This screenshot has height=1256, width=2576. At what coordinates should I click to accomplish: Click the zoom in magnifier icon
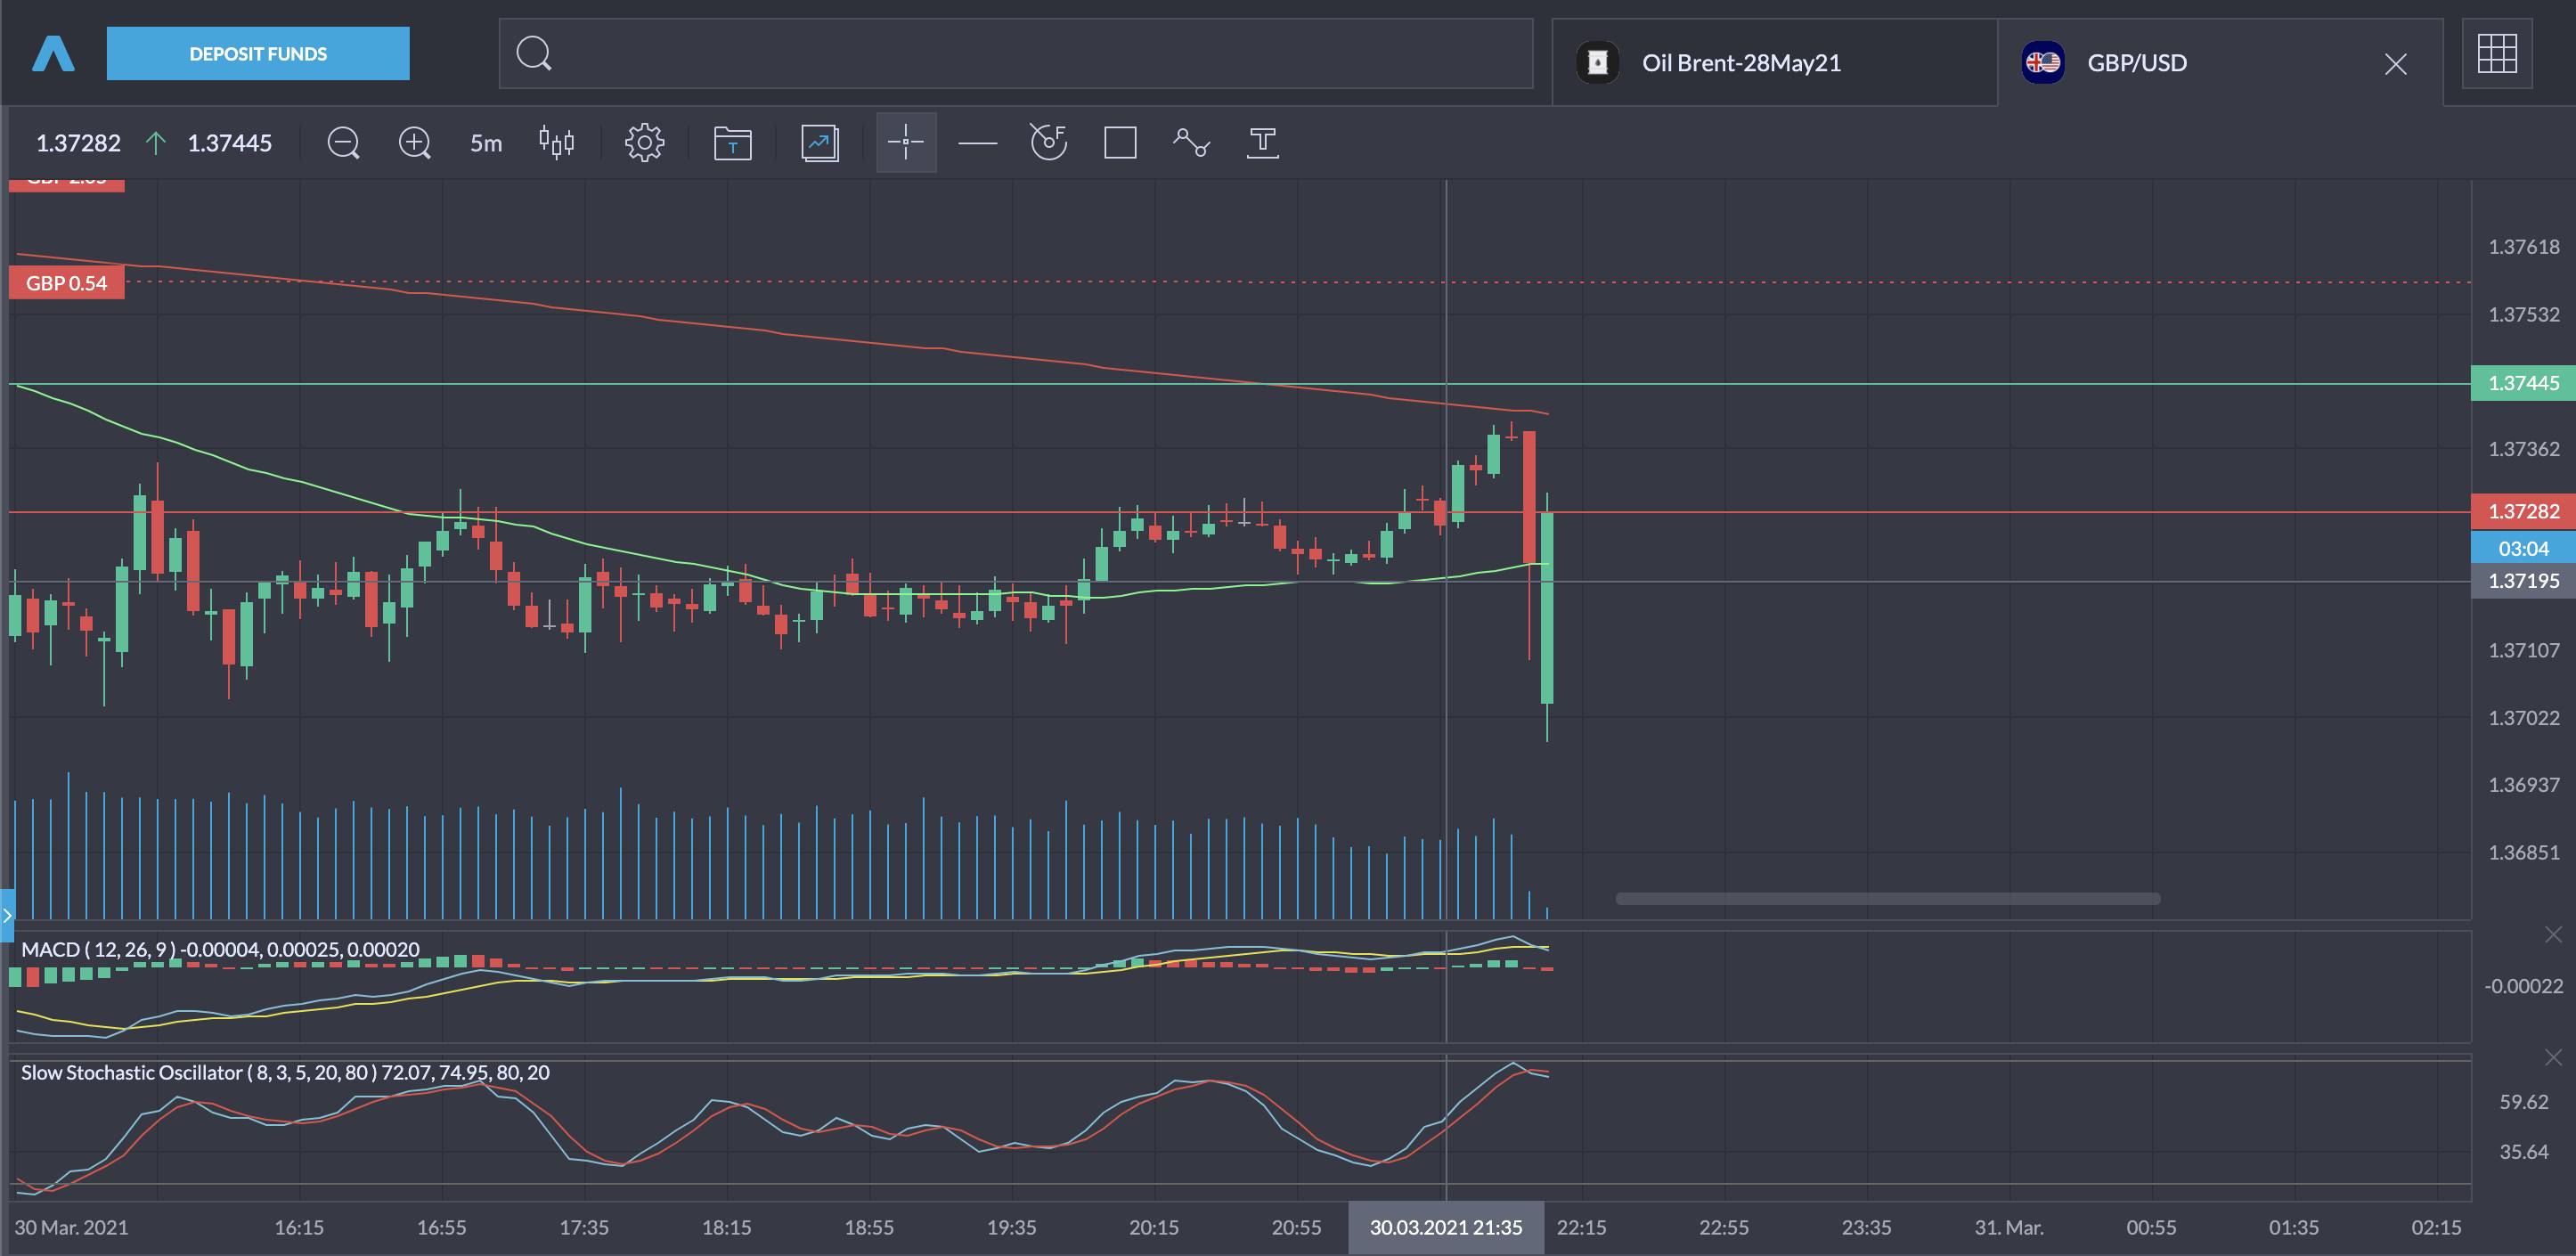click(415, 143)
